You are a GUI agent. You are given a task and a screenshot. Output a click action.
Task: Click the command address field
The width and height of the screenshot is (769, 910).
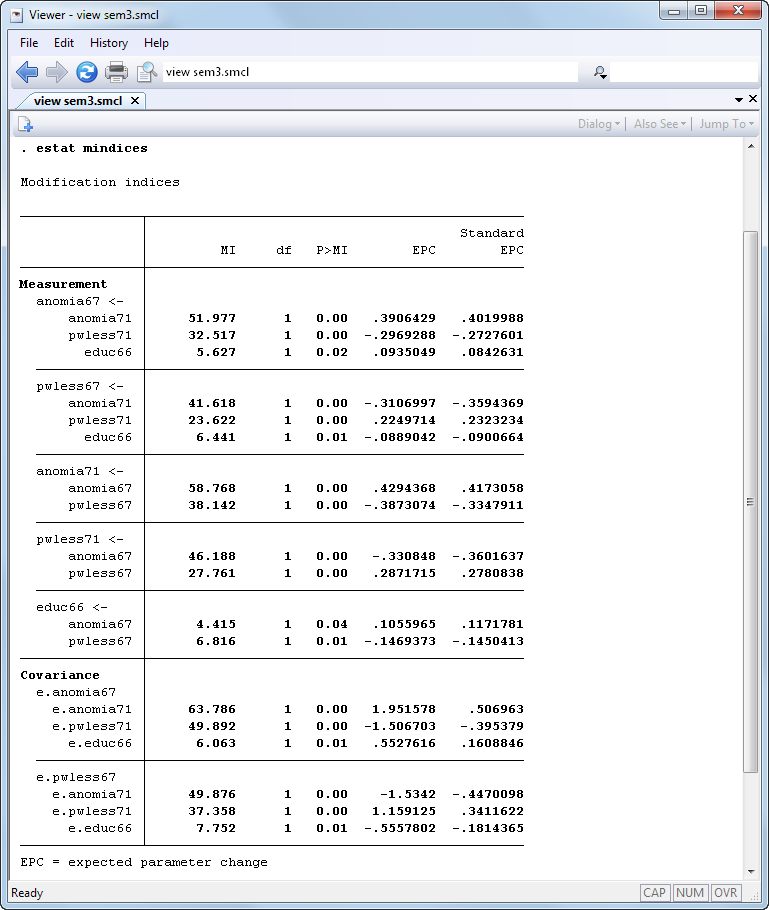coord(370,72)
